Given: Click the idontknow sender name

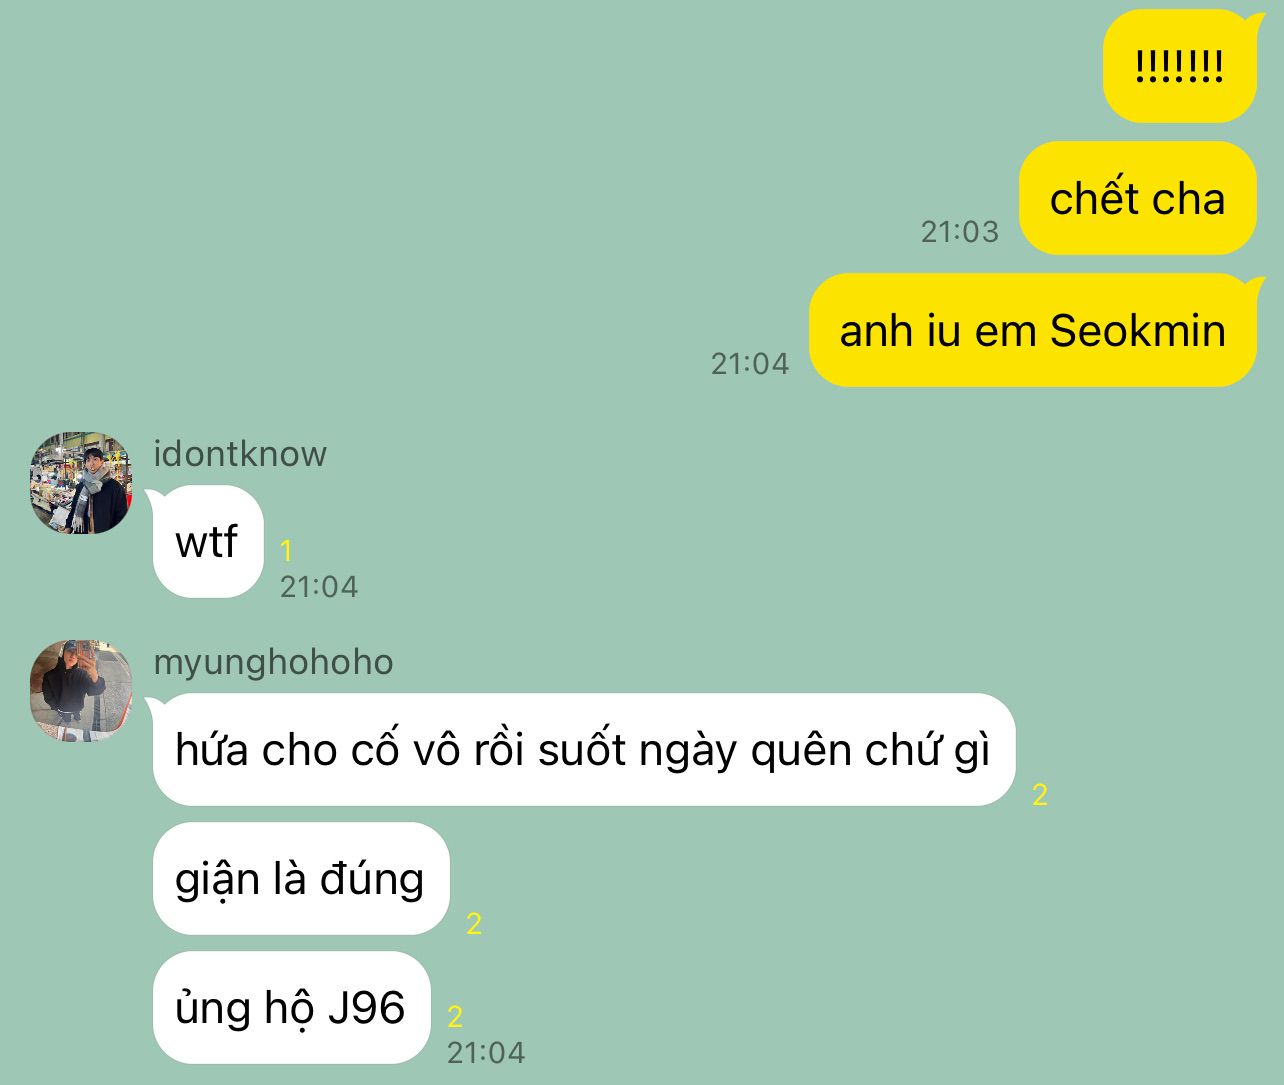Looking at the screenshot, I should [240, 454].
